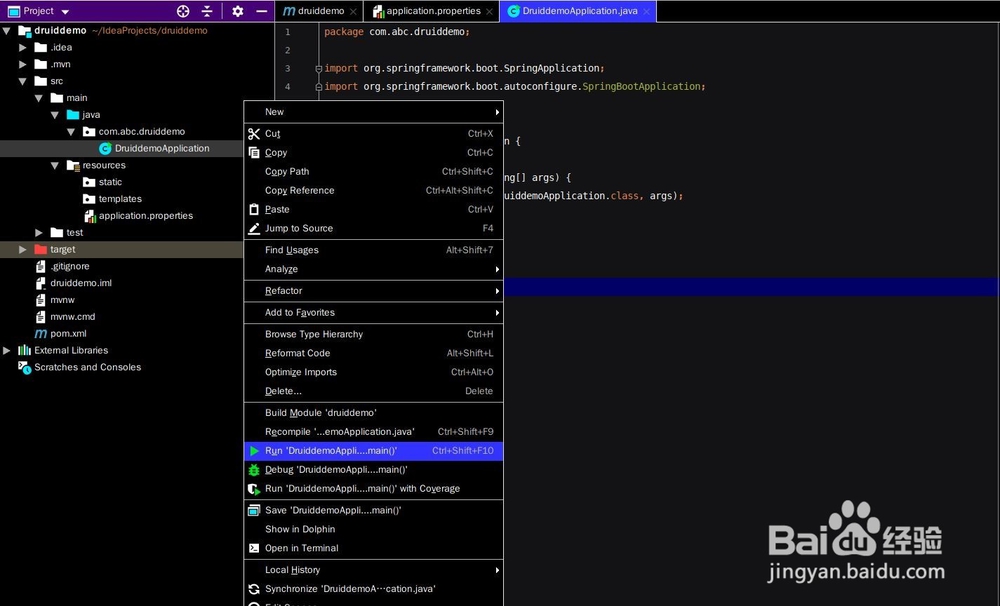Click the DruiddemoApplication class icon in tree
This screenshot has width=1000, height=606.
click(x=105, y=148)
